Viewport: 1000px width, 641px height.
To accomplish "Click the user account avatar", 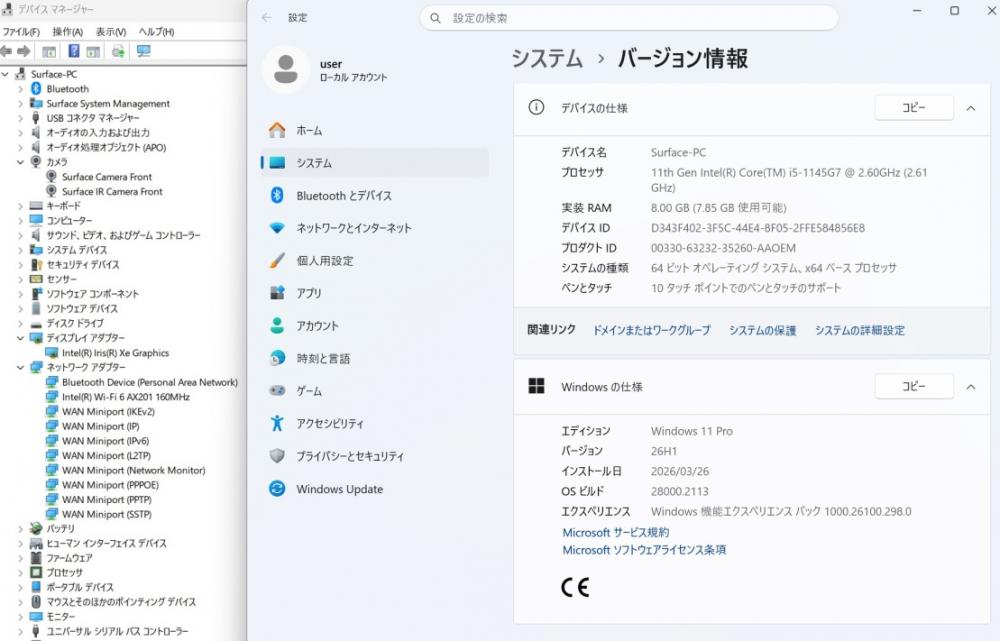I will (286, 69).
